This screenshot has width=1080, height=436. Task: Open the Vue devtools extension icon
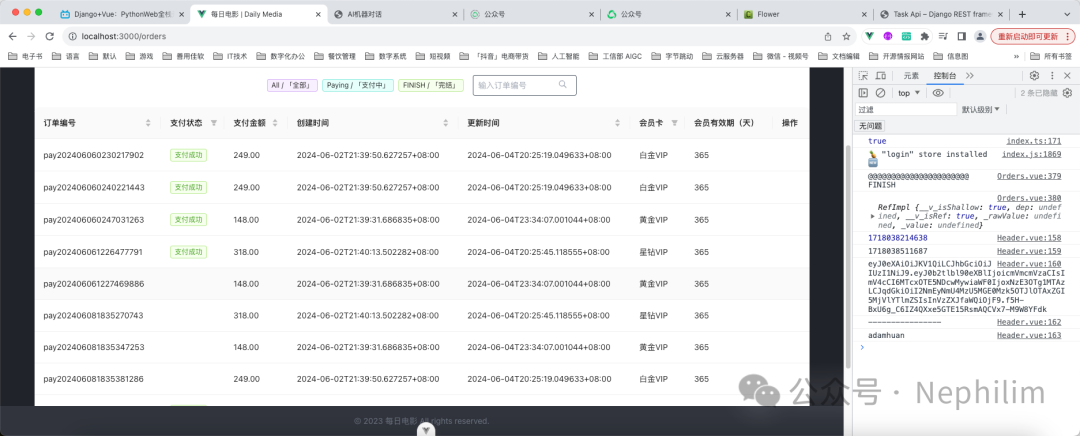pos(870,36)
